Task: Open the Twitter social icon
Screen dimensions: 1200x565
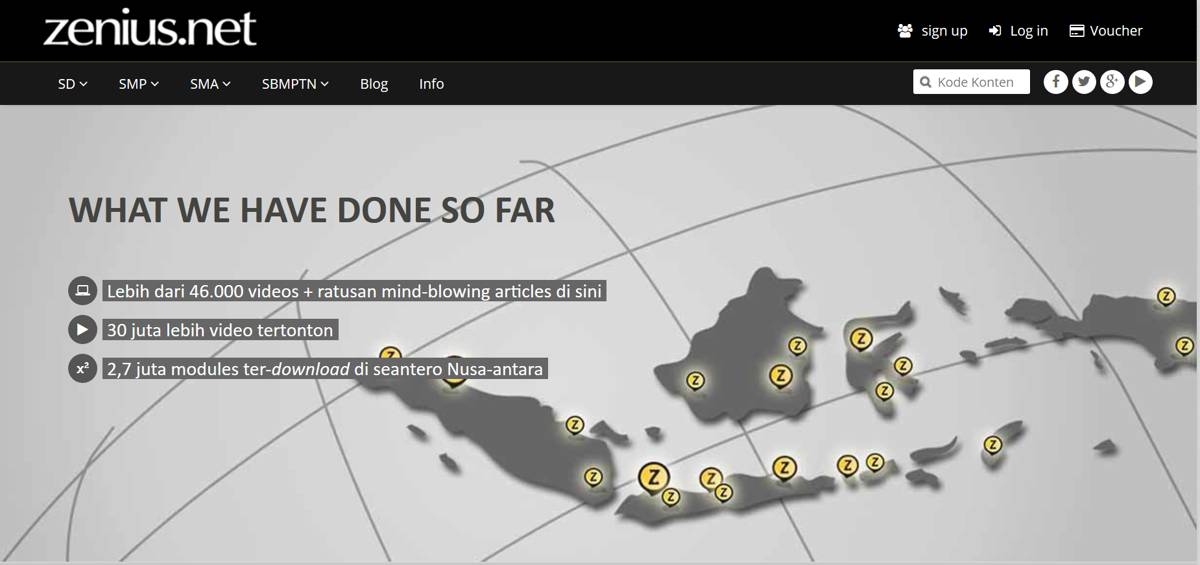Action: [1084, 82]
